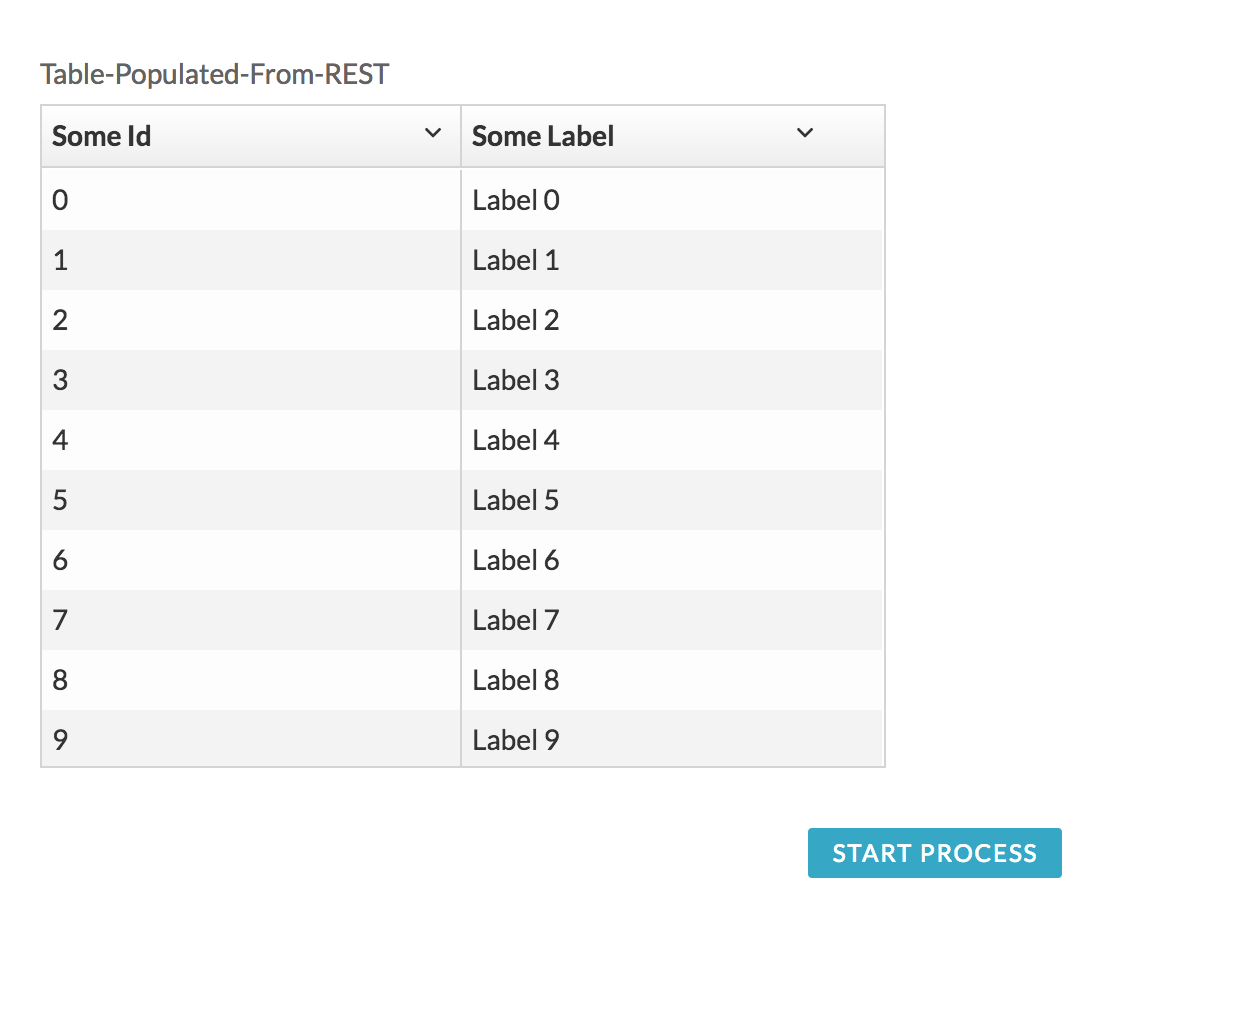
Task: Select the row with Id 6
Action: tap(462, 560)
